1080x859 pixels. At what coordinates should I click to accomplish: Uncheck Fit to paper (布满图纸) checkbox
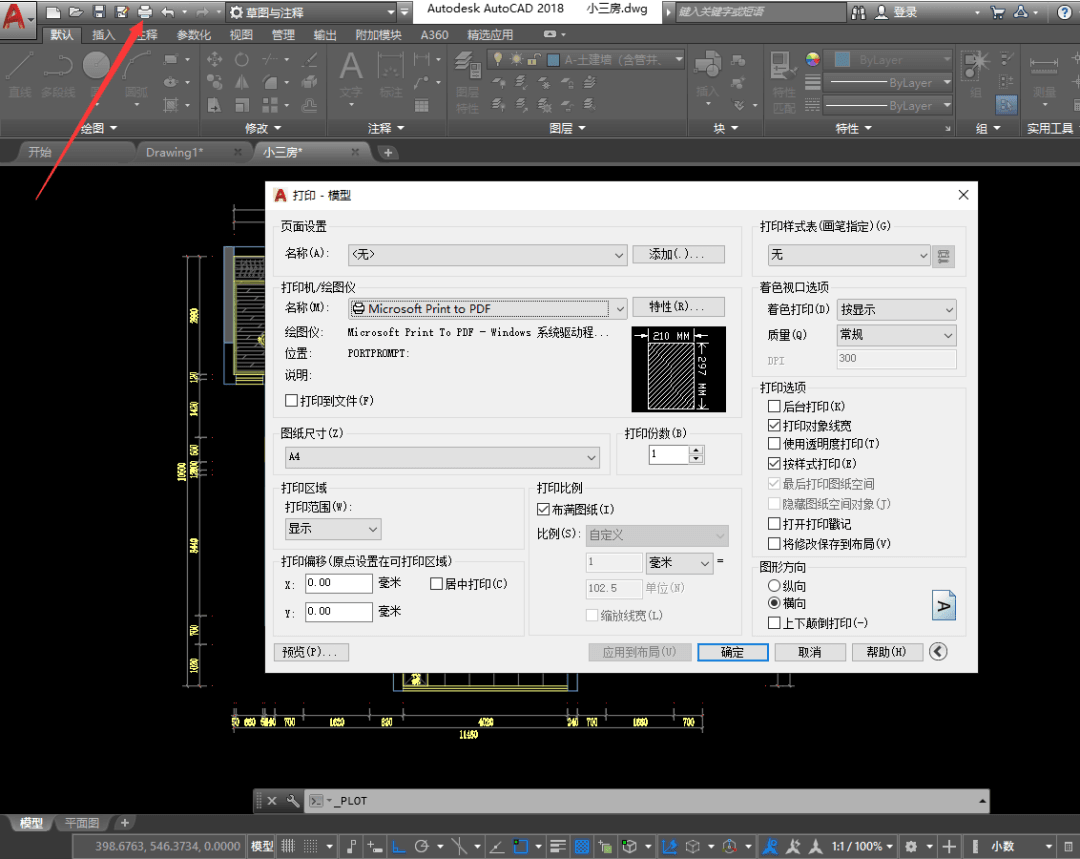tap(543, 509)
